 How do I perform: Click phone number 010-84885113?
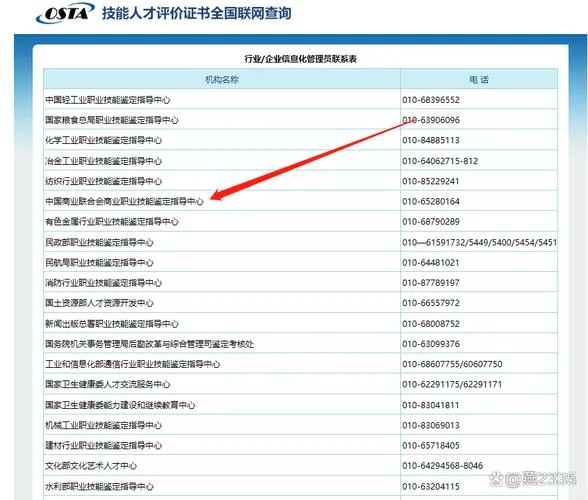tap(431, 141)
